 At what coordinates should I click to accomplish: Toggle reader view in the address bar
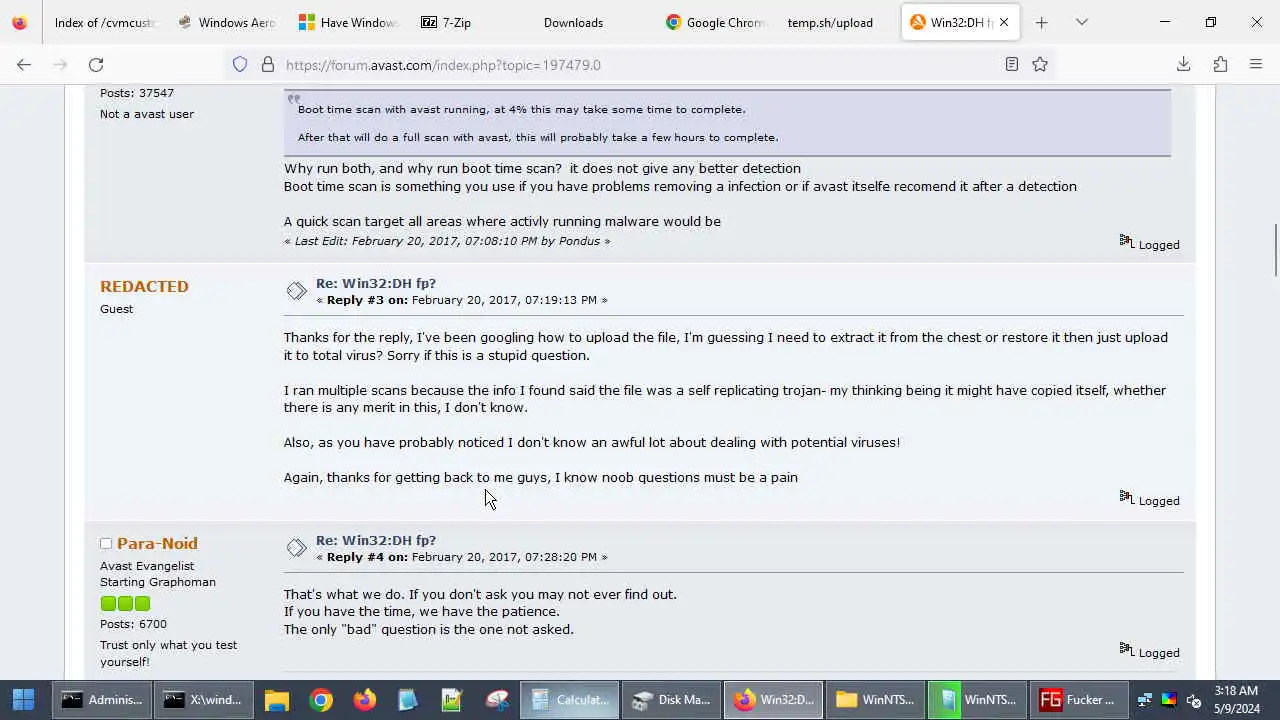pos(1012,65)
